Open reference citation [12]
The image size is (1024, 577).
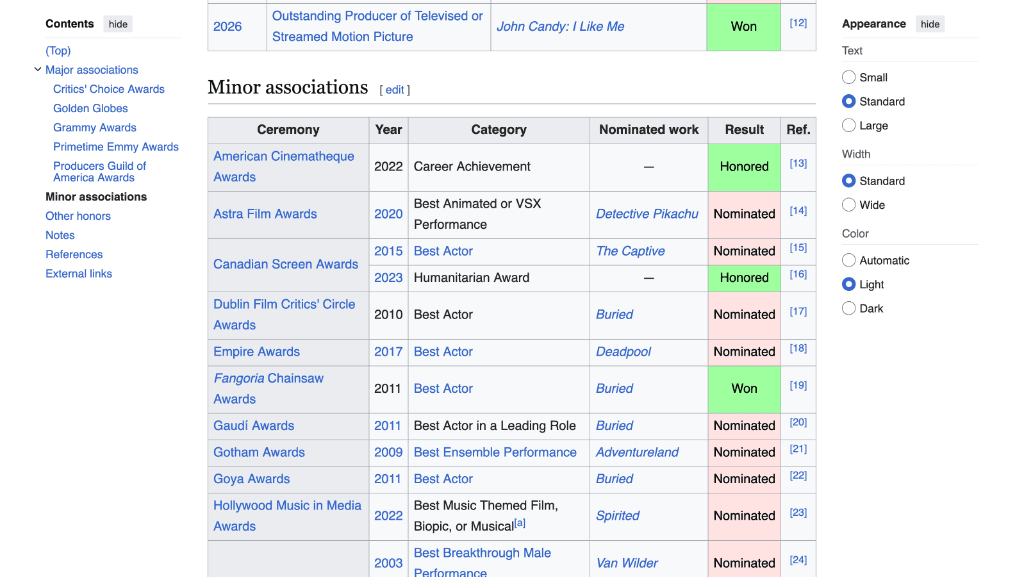798,23
